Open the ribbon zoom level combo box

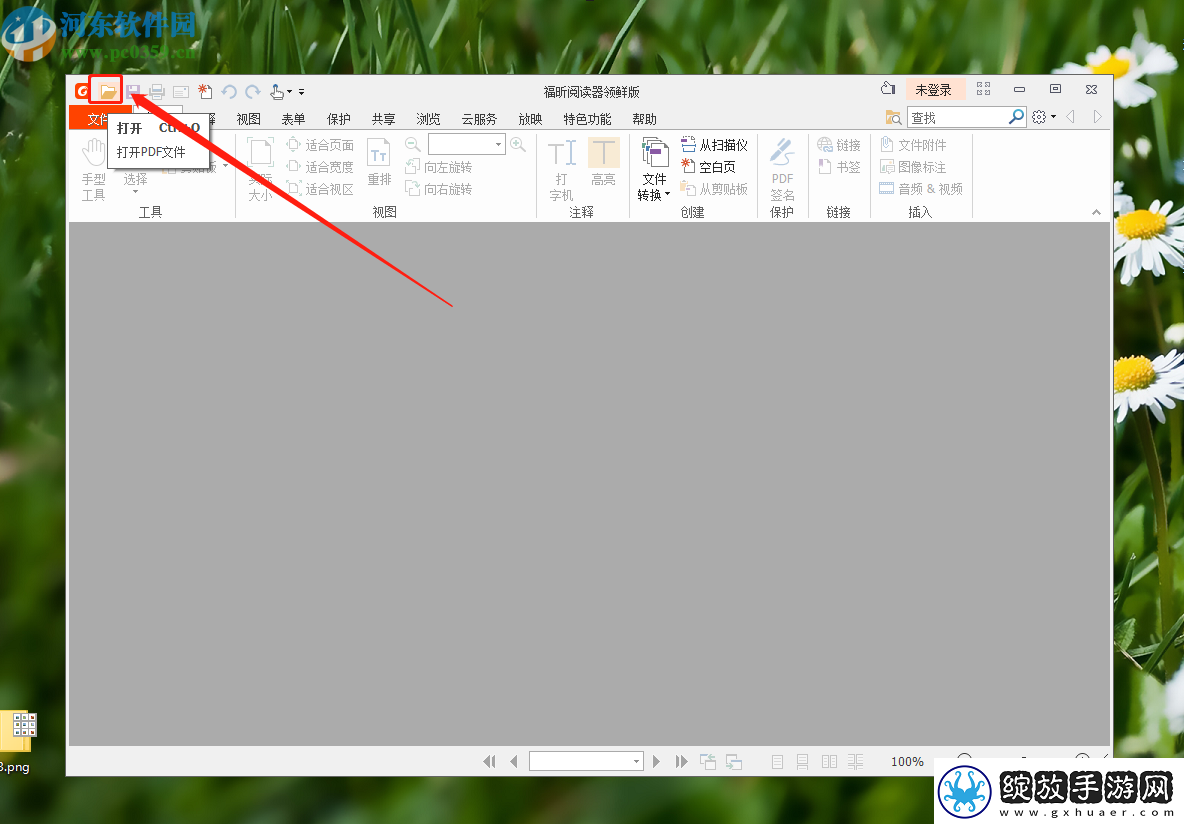point(466,144)
